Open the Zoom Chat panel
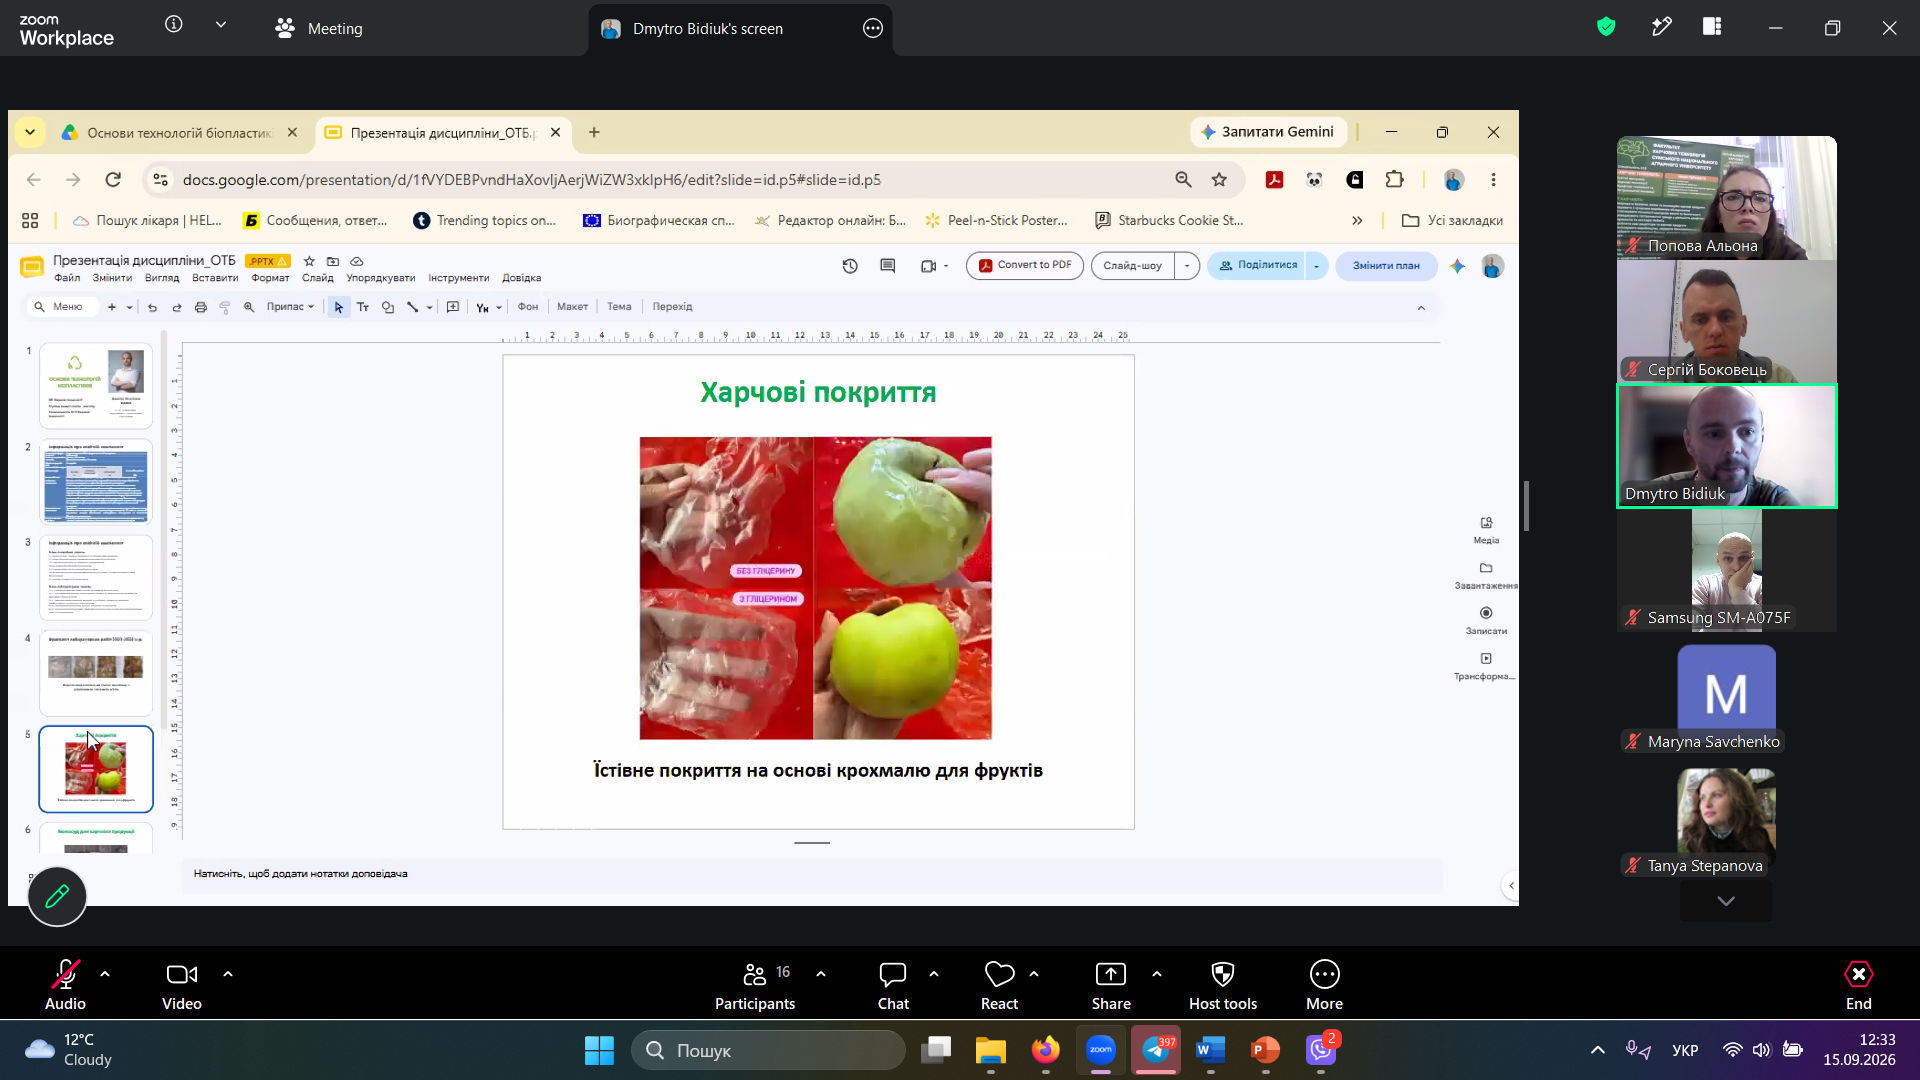1920x1080 pixels. pyautogui.click(x=893, y=986)
